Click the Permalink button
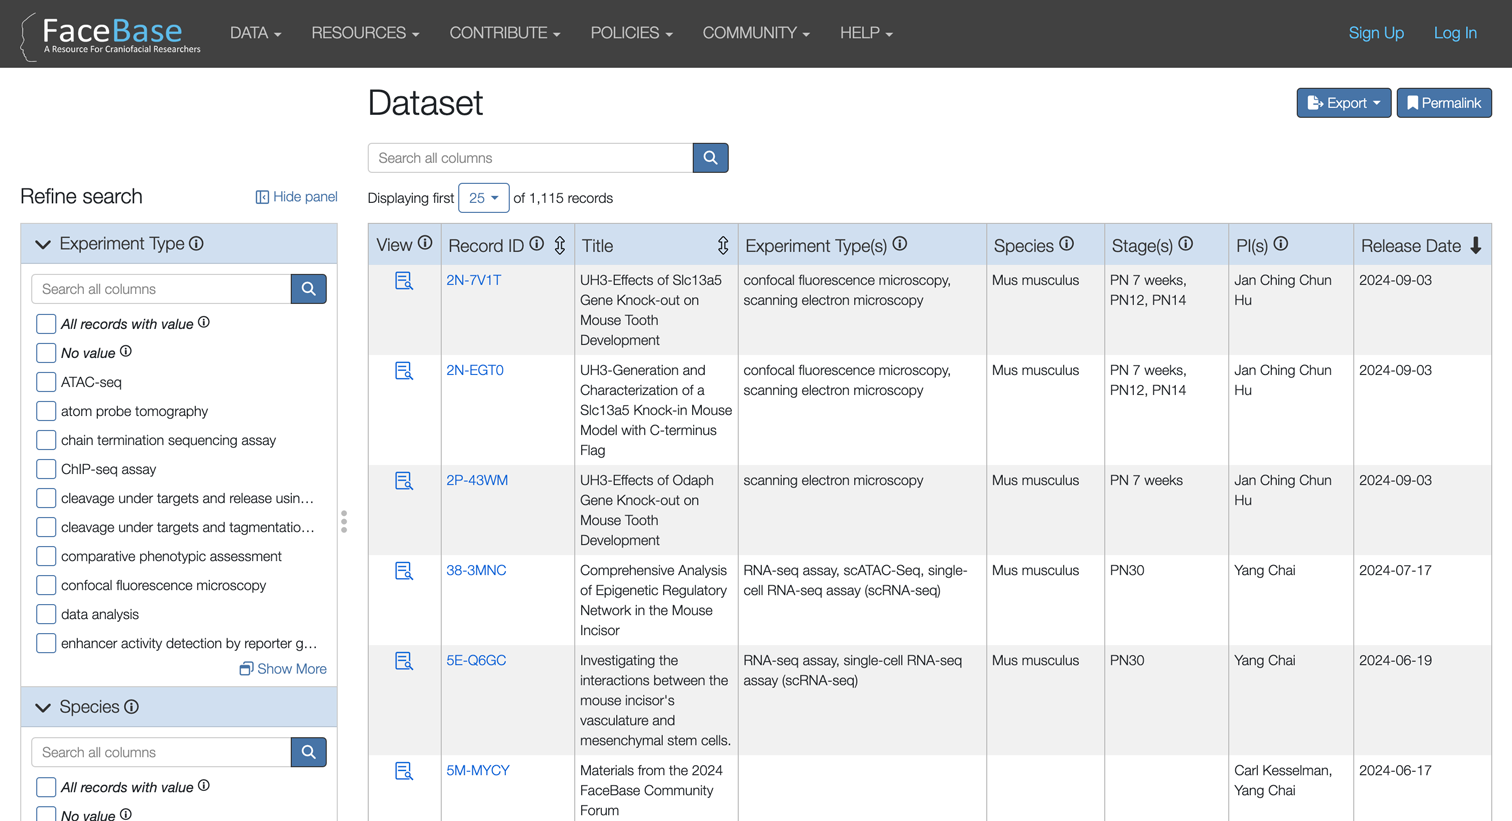 pyautogui.click(x=1443, y=102)
